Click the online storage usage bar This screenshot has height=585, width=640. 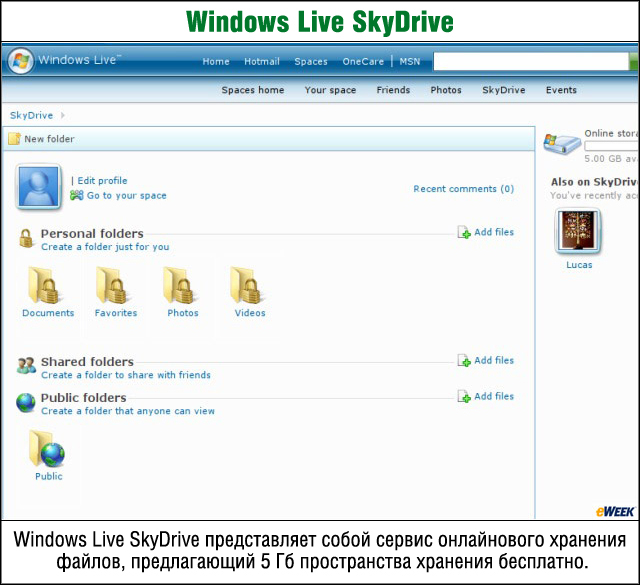611,146
